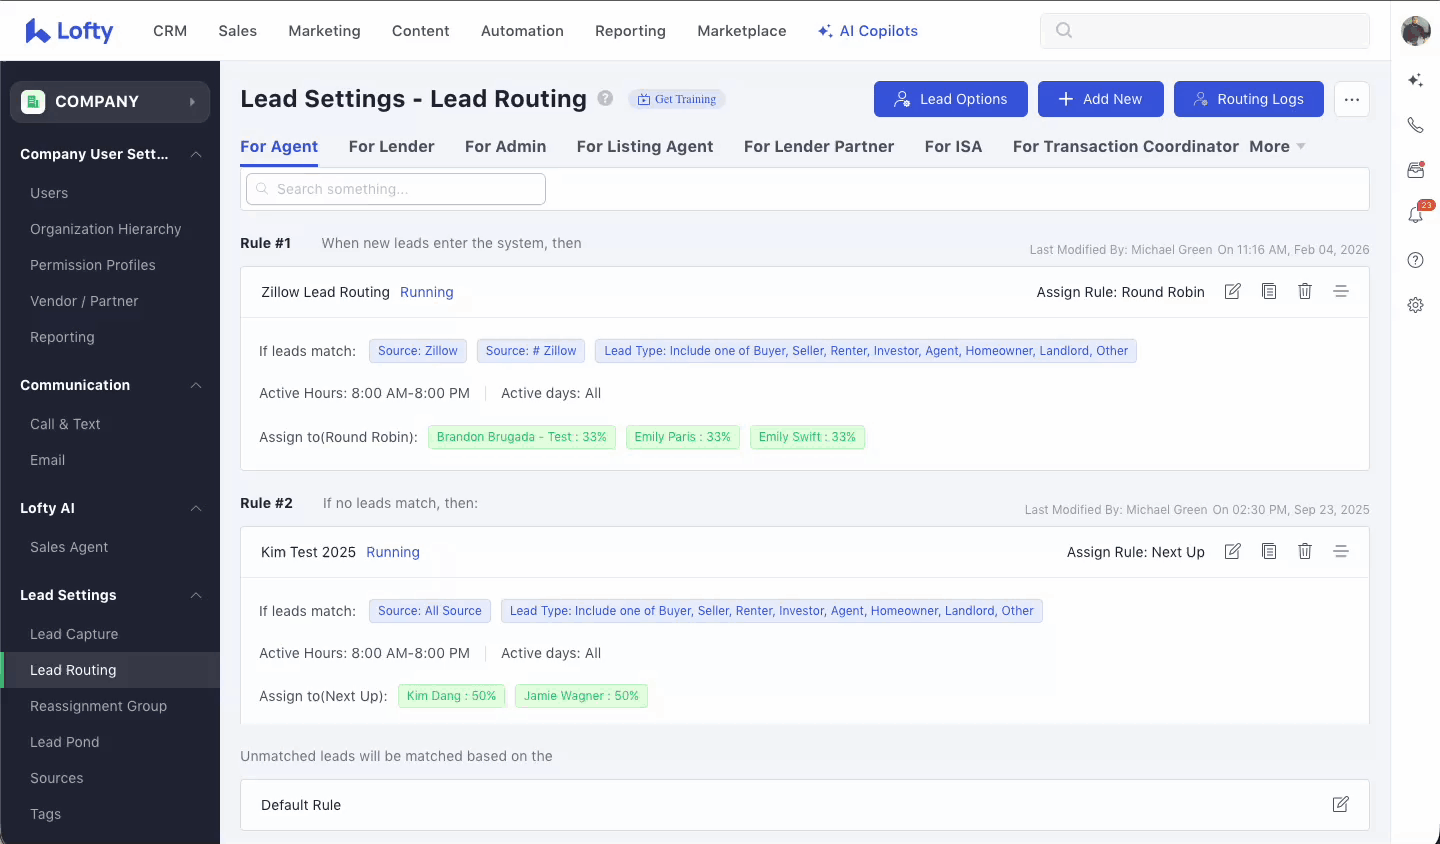Select the For Agent tab
The height and width of the screenshot is (844, 1440).
pos(279,146)
